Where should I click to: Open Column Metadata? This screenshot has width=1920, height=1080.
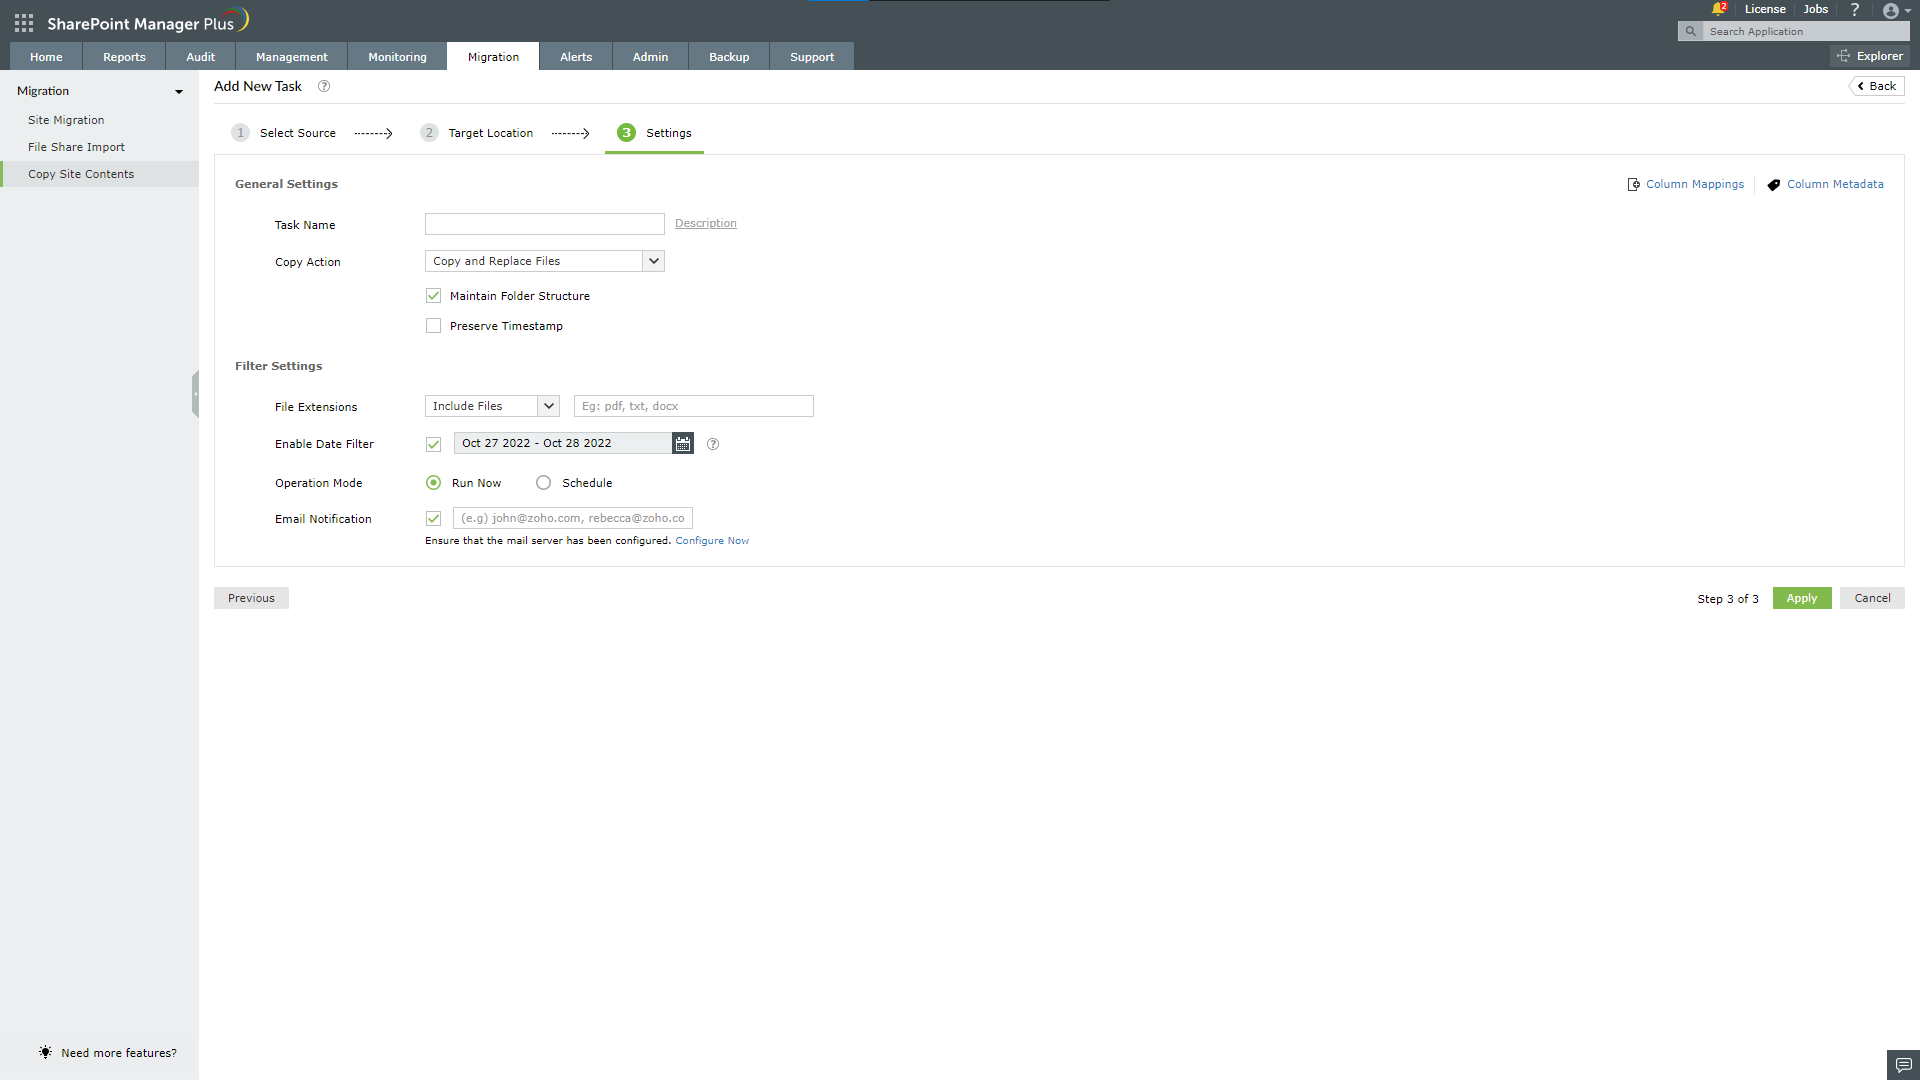pos(1835,184)
